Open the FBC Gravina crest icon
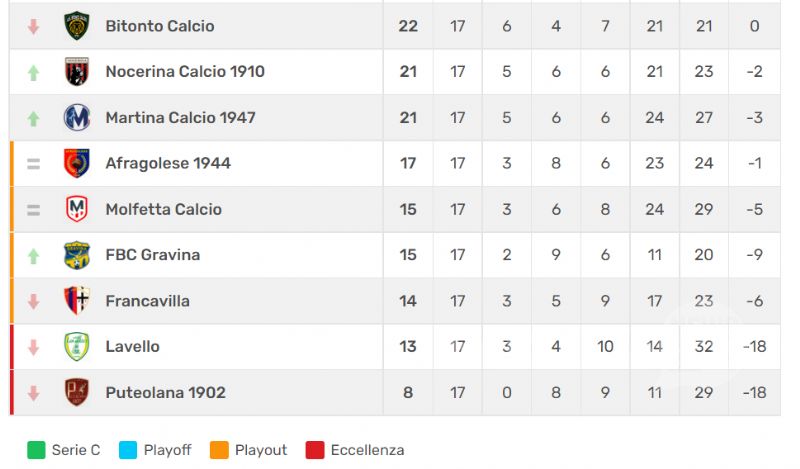Viewport: 800px width, 469px height. coord(77,255)
